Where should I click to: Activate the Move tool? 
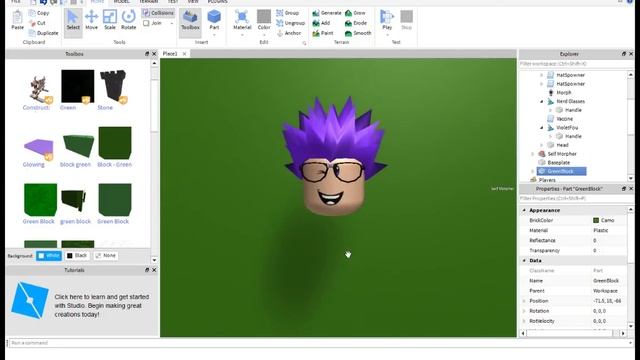91,20
